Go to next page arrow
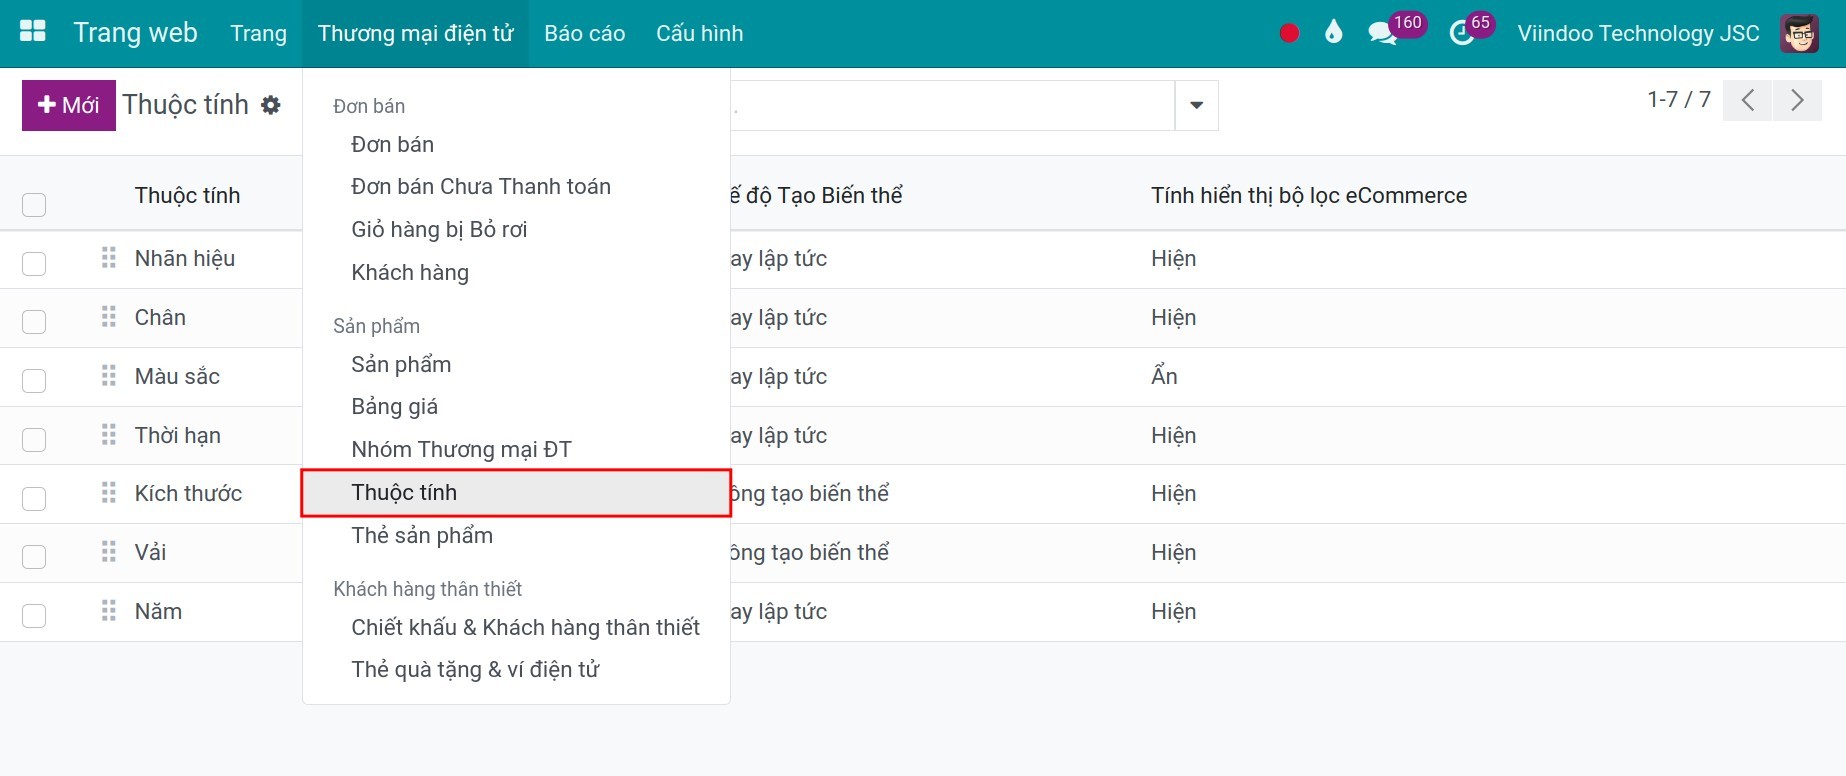 pyautogui.click(x=1797, y=100)
